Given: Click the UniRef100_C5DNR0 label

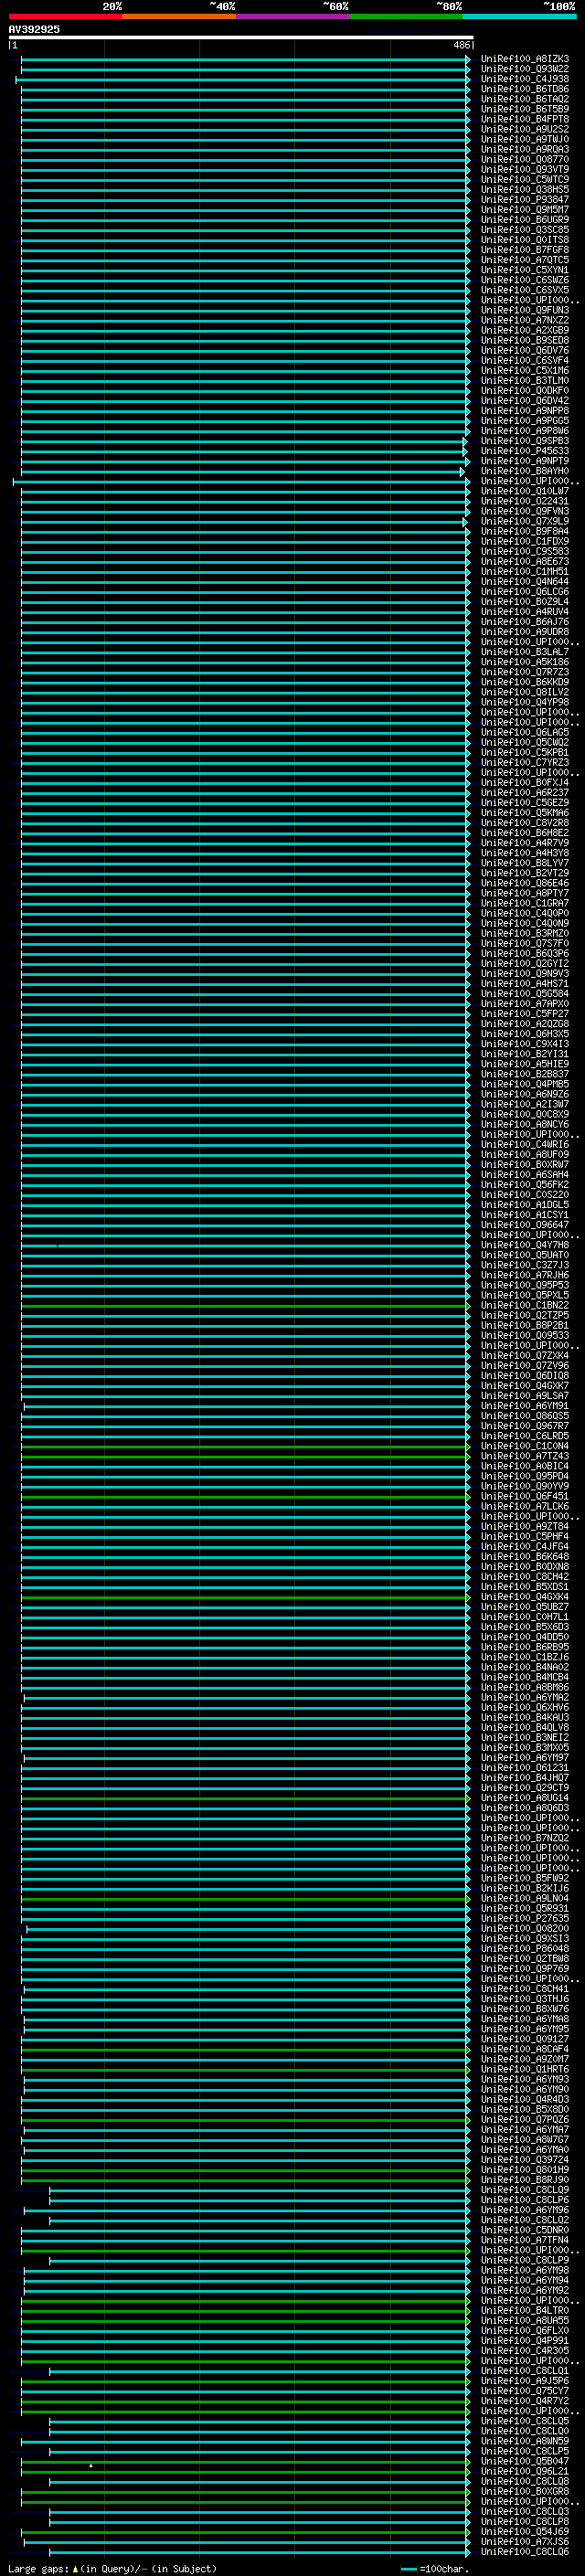Looking at the screenshot, I should coord(525,2230).
